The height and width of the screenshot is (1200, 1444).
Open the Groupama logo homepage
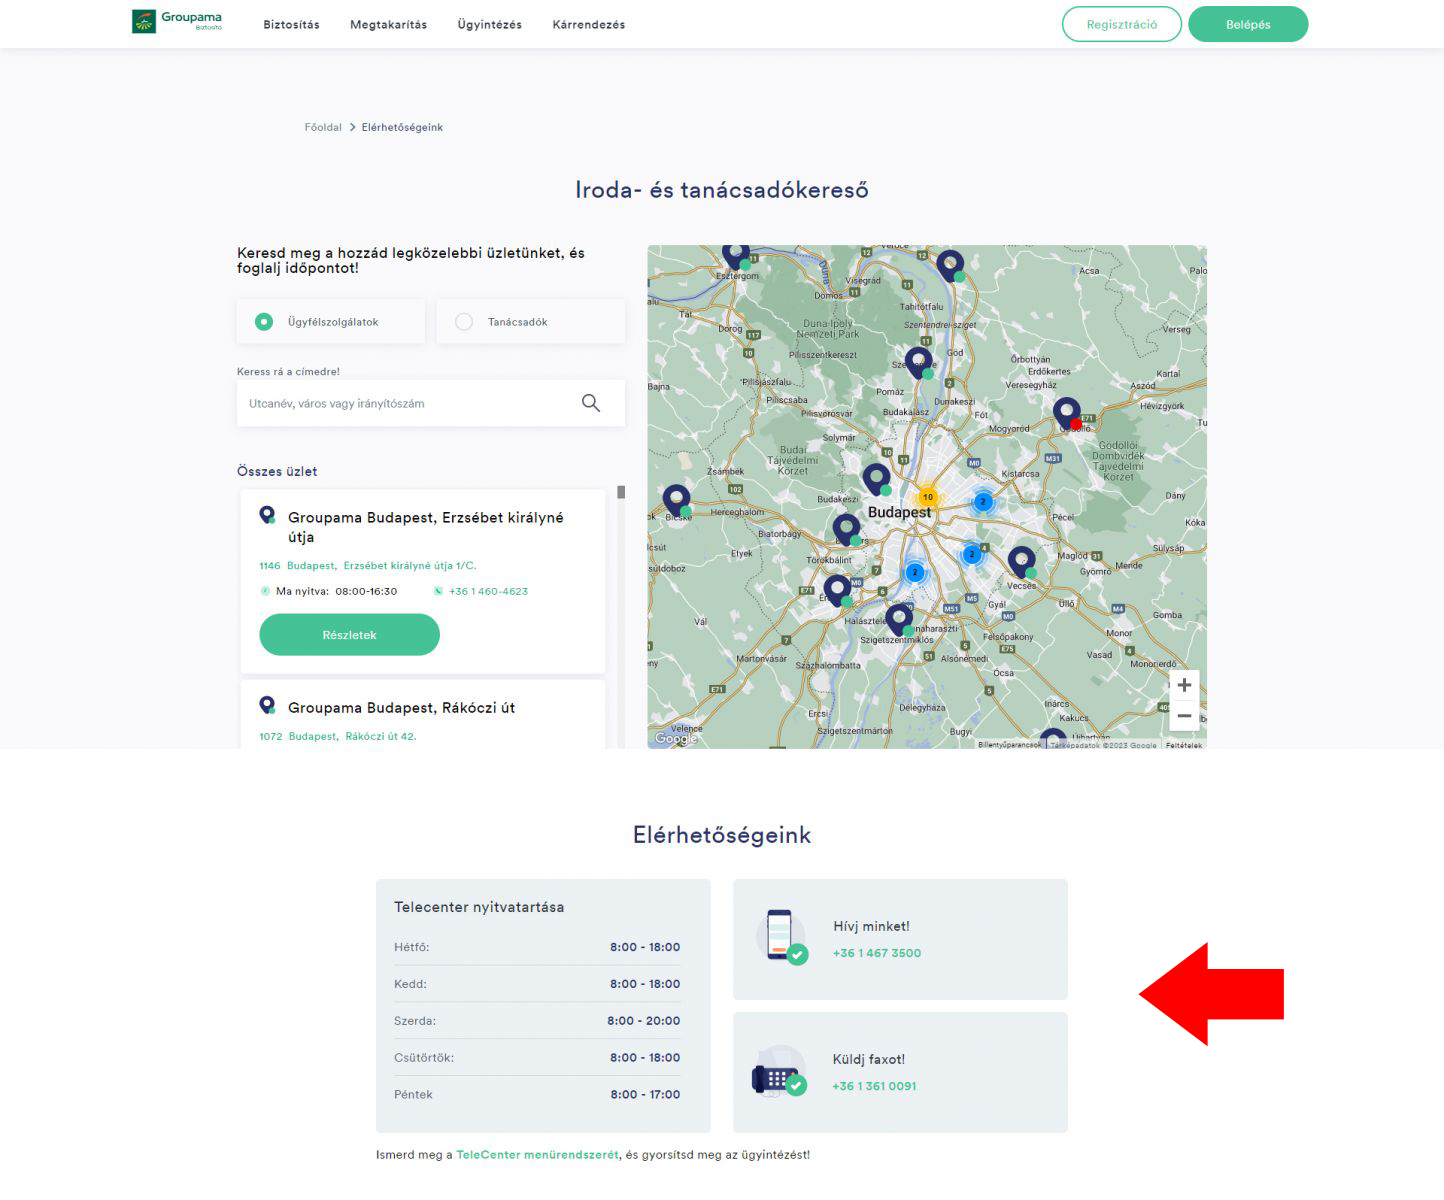pyautogui.click(x=177, y=22)
